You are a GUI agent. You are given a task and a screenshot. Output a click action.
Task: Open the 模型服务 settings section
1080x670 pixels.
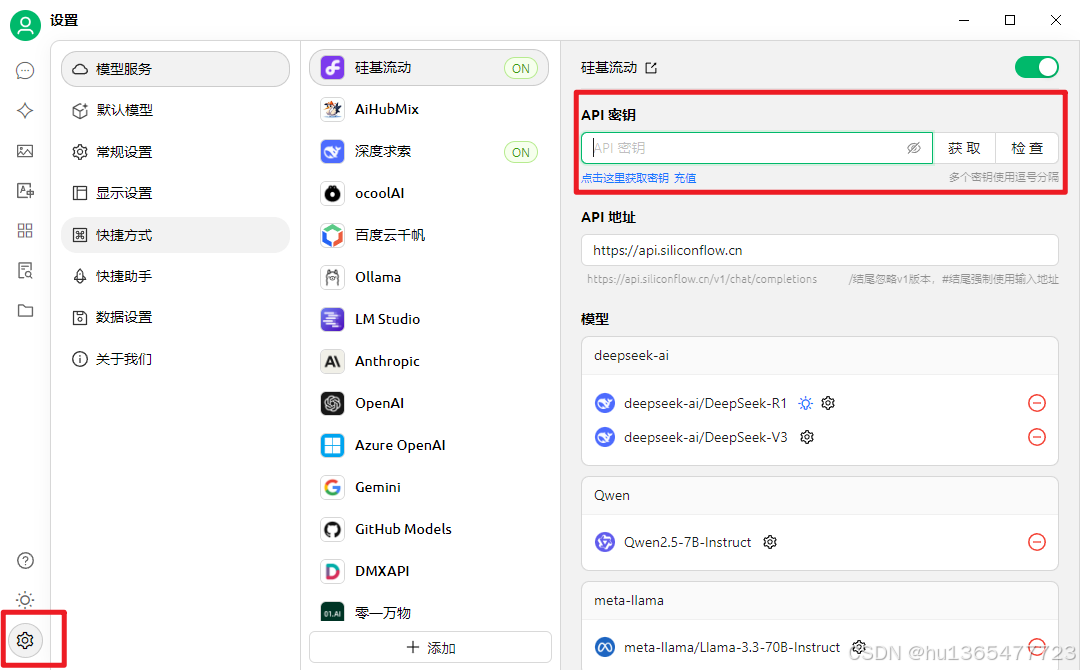pos(176,69)
